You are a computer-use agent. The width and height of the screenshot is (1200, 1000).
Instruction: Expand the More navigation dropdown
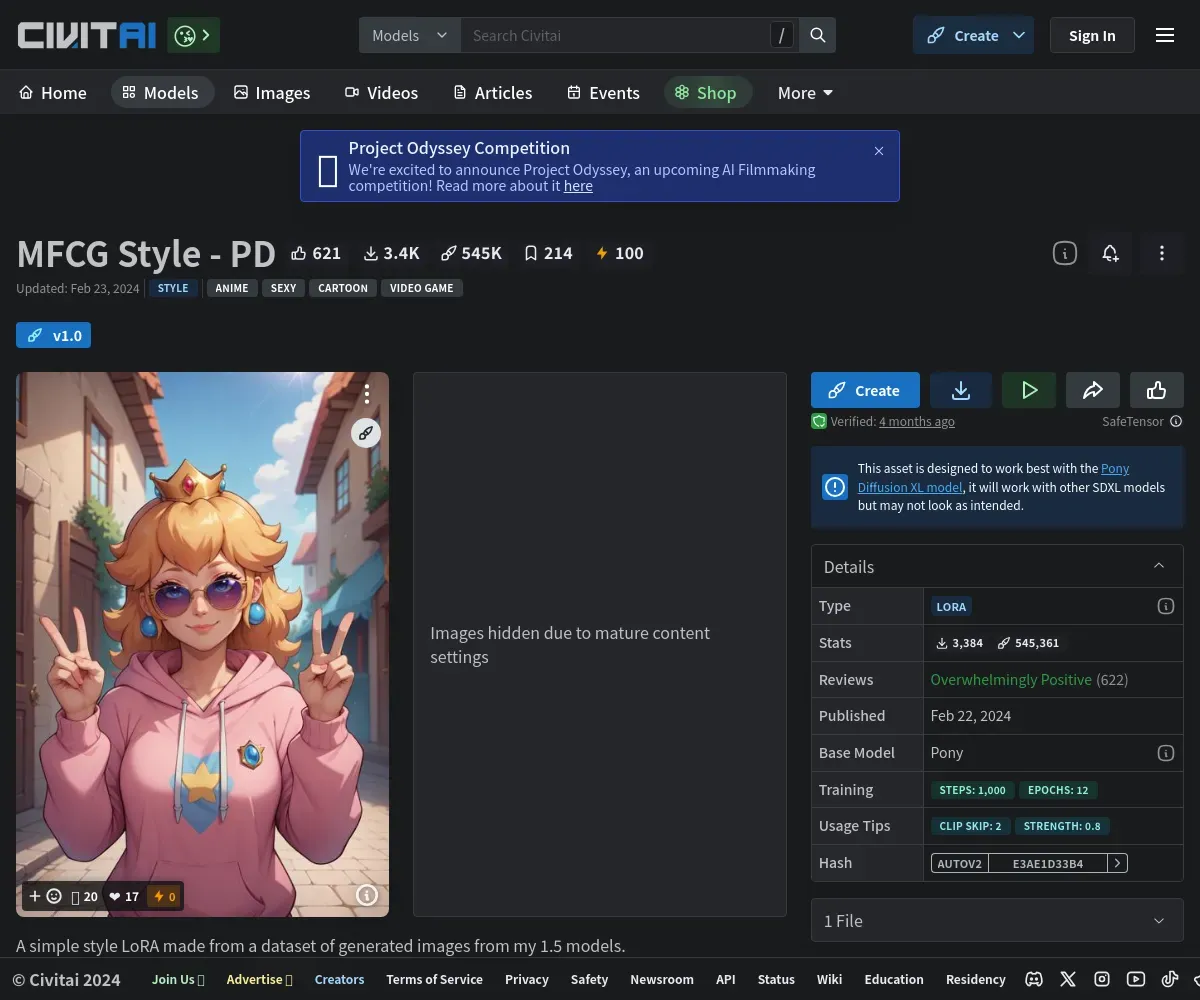tap(805, 93)
